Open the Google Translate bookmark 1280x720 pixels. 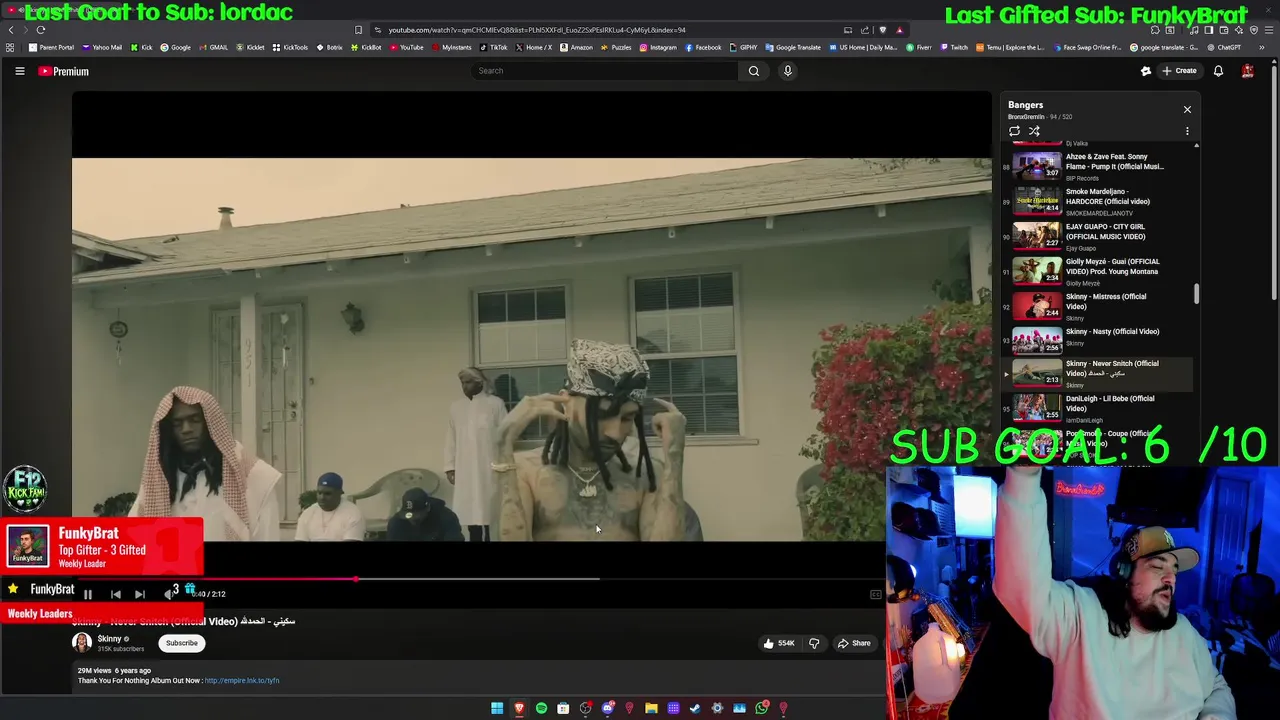click(x=794, y=47)
